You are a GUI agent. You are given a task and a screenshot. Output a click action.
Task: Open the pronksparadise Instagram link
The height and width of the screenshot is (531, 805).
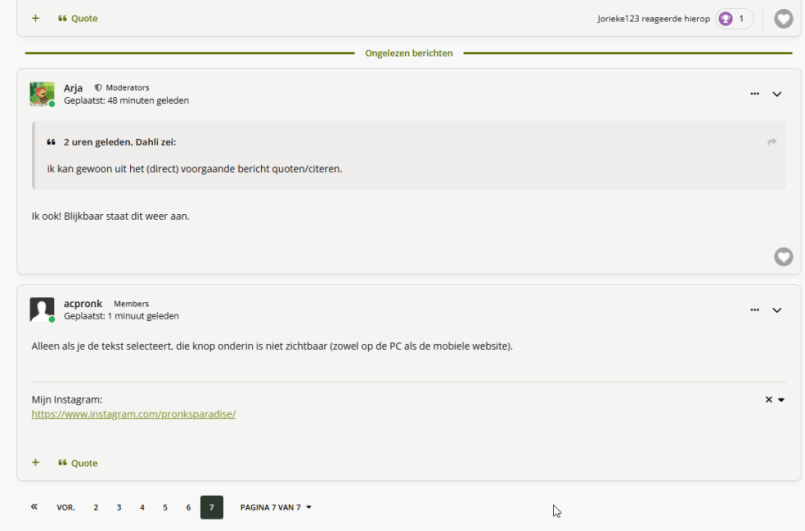(x=133, y=413)
